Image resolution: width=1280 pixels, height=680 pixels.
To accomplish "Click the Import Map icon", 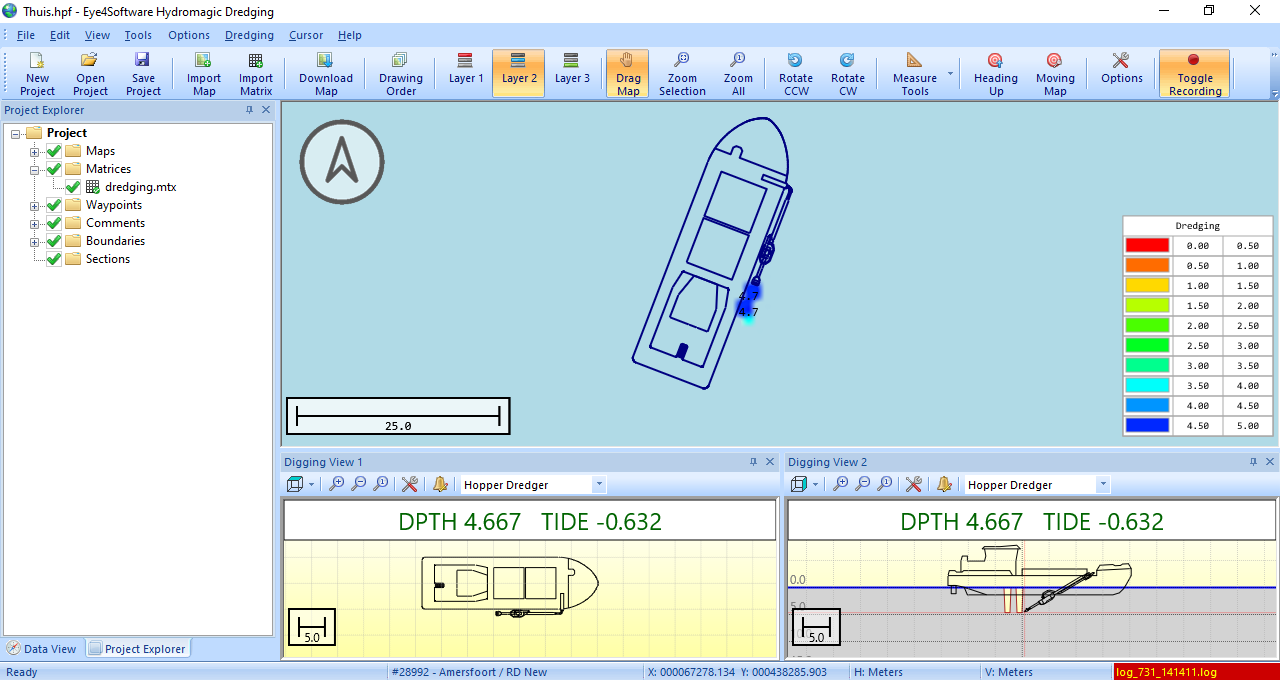I will tap(204, 73).
